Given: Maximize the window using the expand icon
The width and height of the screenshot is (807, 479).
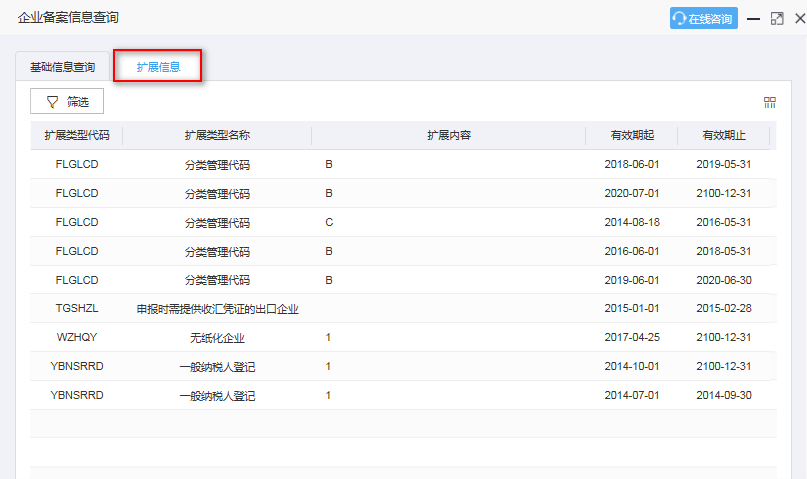Looking at the screenshot, I should (777, 19).
